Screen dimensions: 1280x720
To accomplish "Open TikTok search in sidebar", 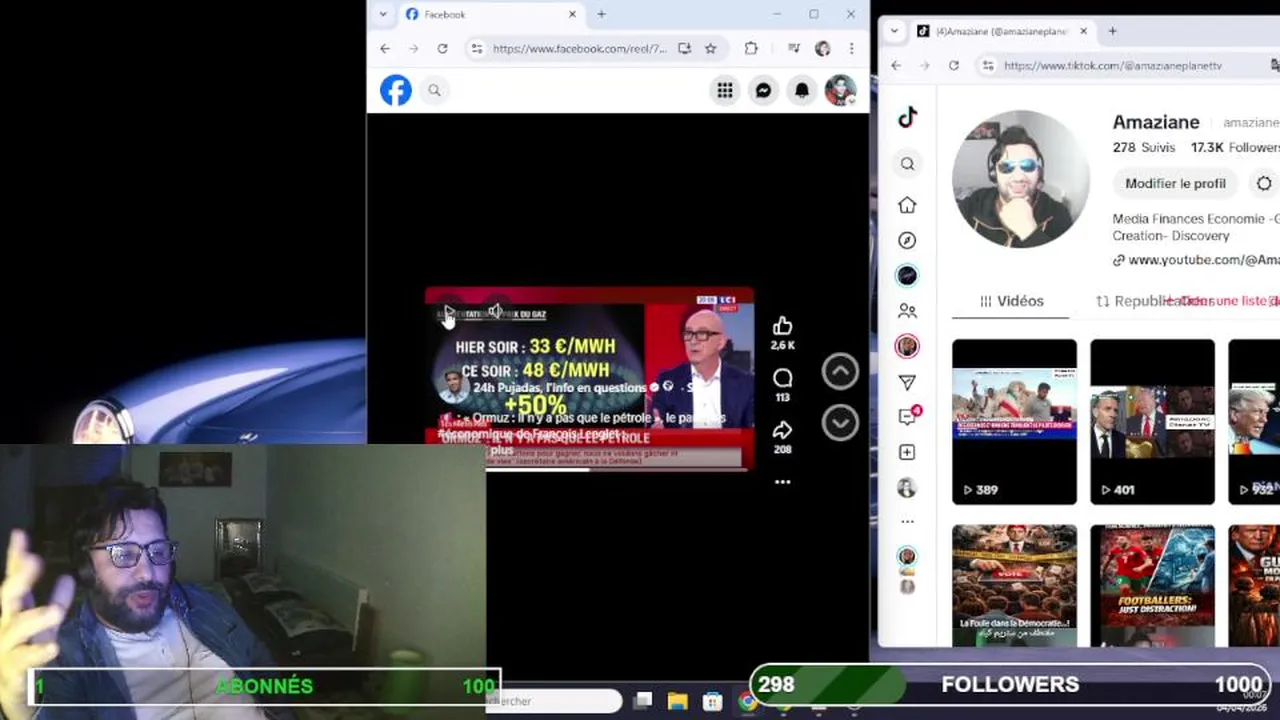I will point(907,164).
